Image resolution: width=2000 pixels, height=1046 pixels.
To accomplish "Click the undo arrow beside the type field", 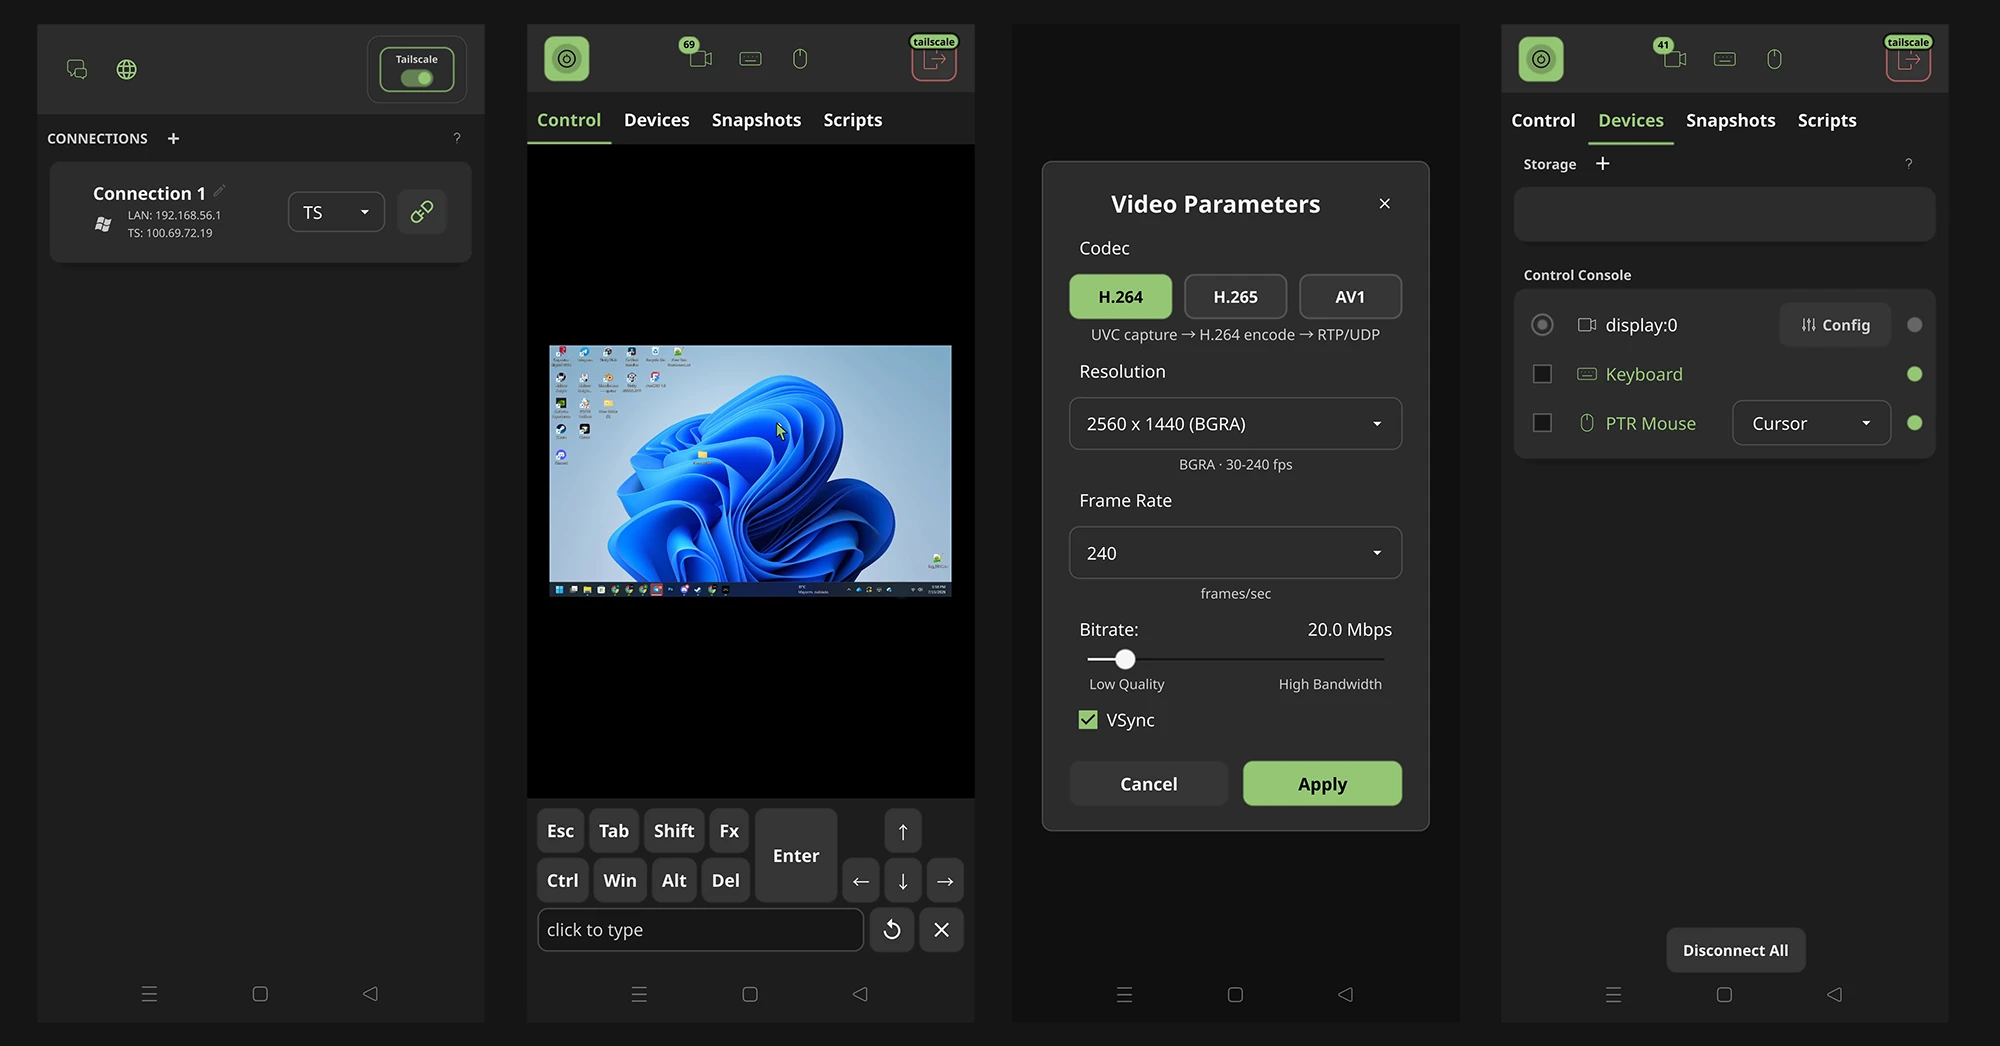I will [892, 930].
